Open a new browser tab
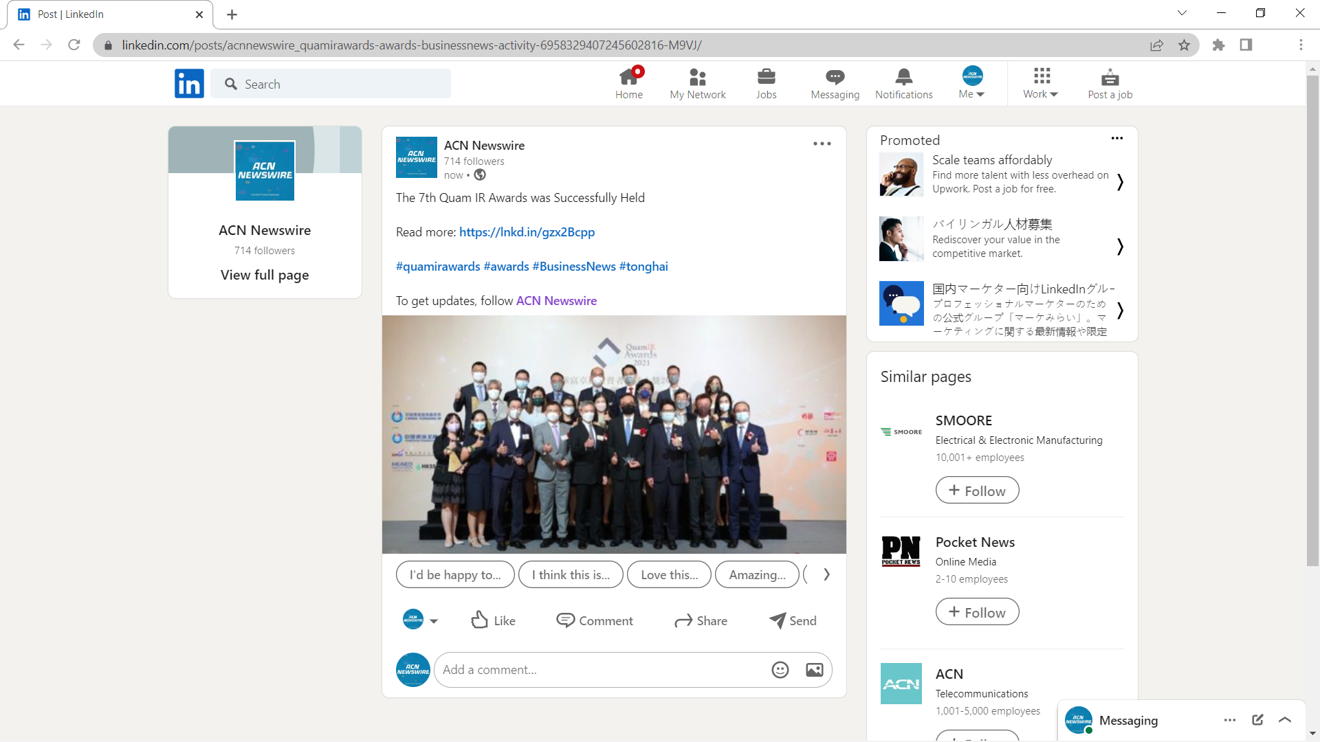This screenshot has width=1320, height=742. tap(232, 15)
